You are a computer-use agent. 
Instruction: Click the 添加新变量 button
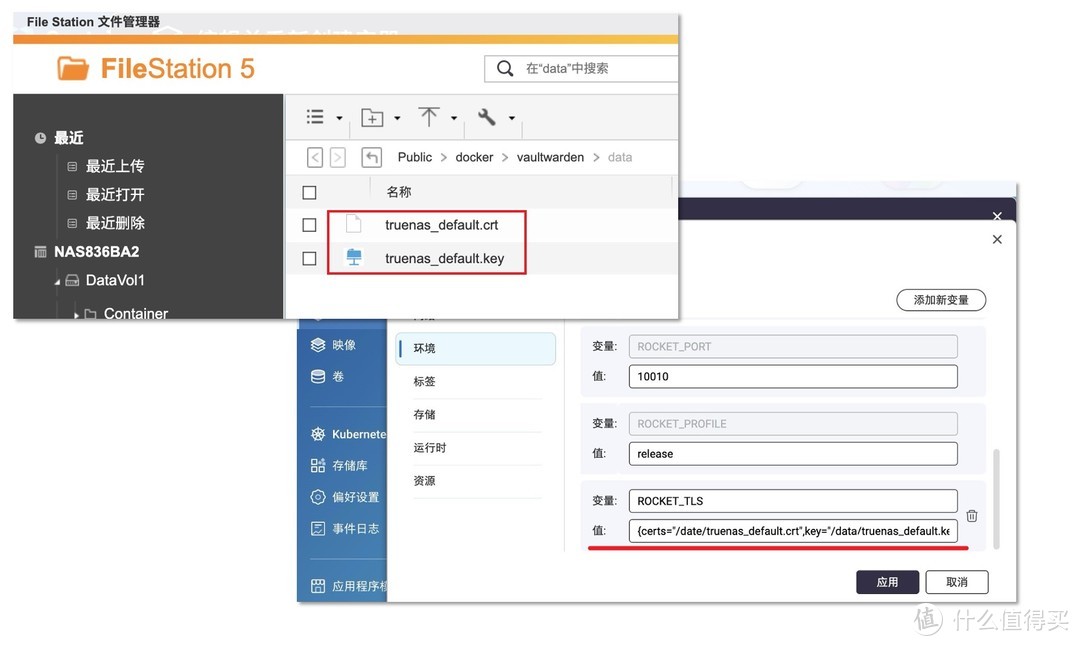click(941, 300)
